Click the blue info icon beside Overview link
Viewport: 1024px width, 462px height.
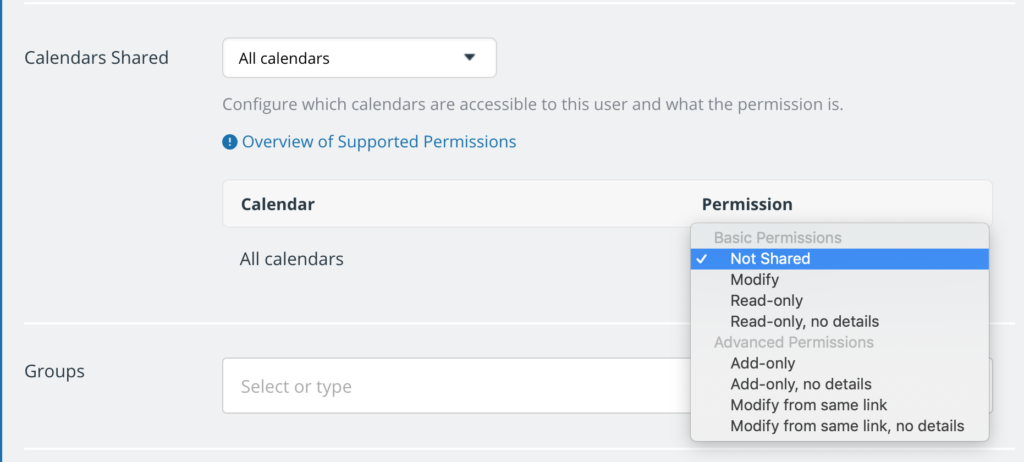[x=230, y=142]
